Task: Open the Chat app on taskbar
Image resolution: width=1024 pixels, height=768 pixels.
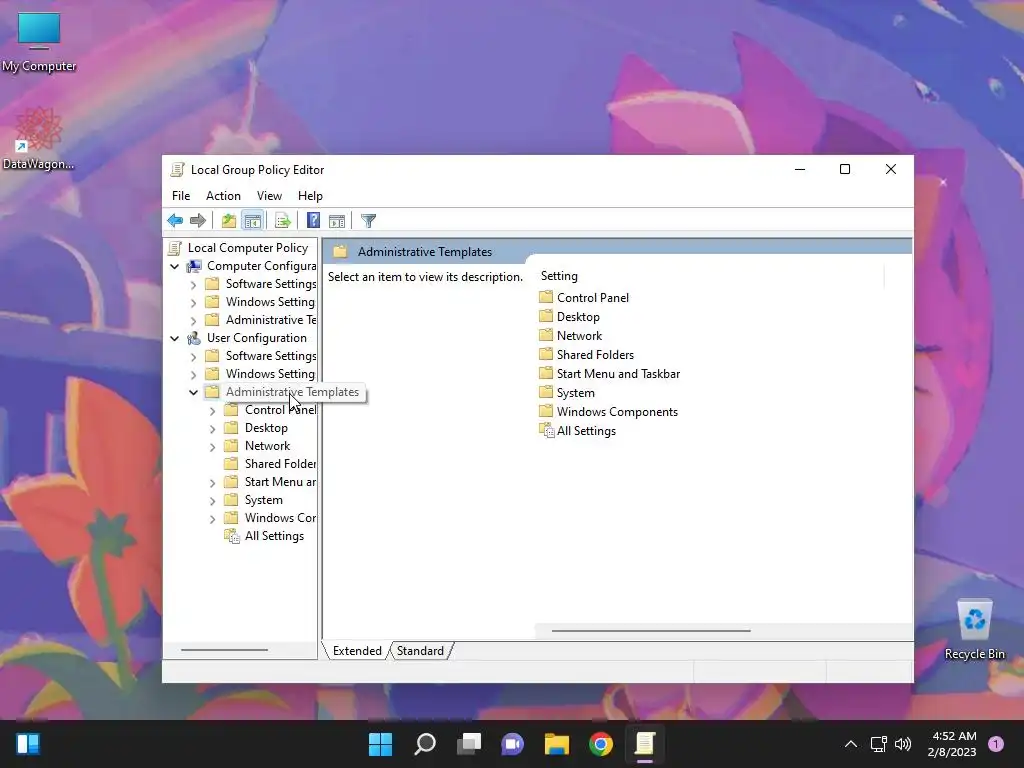Action: [x=513, y=744]
